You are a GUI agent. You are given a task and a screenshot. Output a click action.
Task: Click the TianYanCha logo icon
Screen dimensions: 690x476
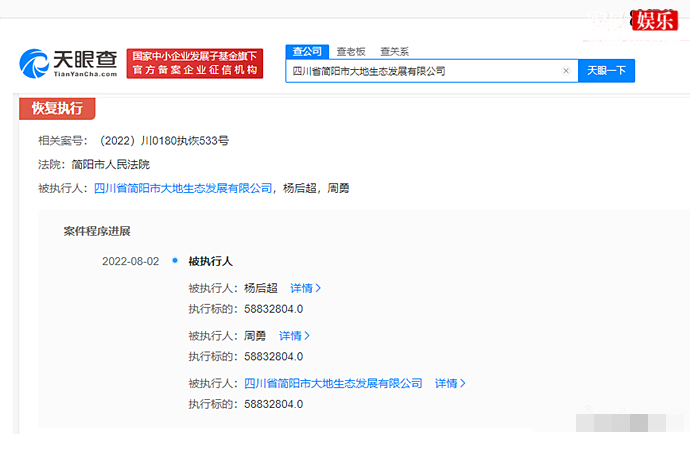tap(33, 64)
